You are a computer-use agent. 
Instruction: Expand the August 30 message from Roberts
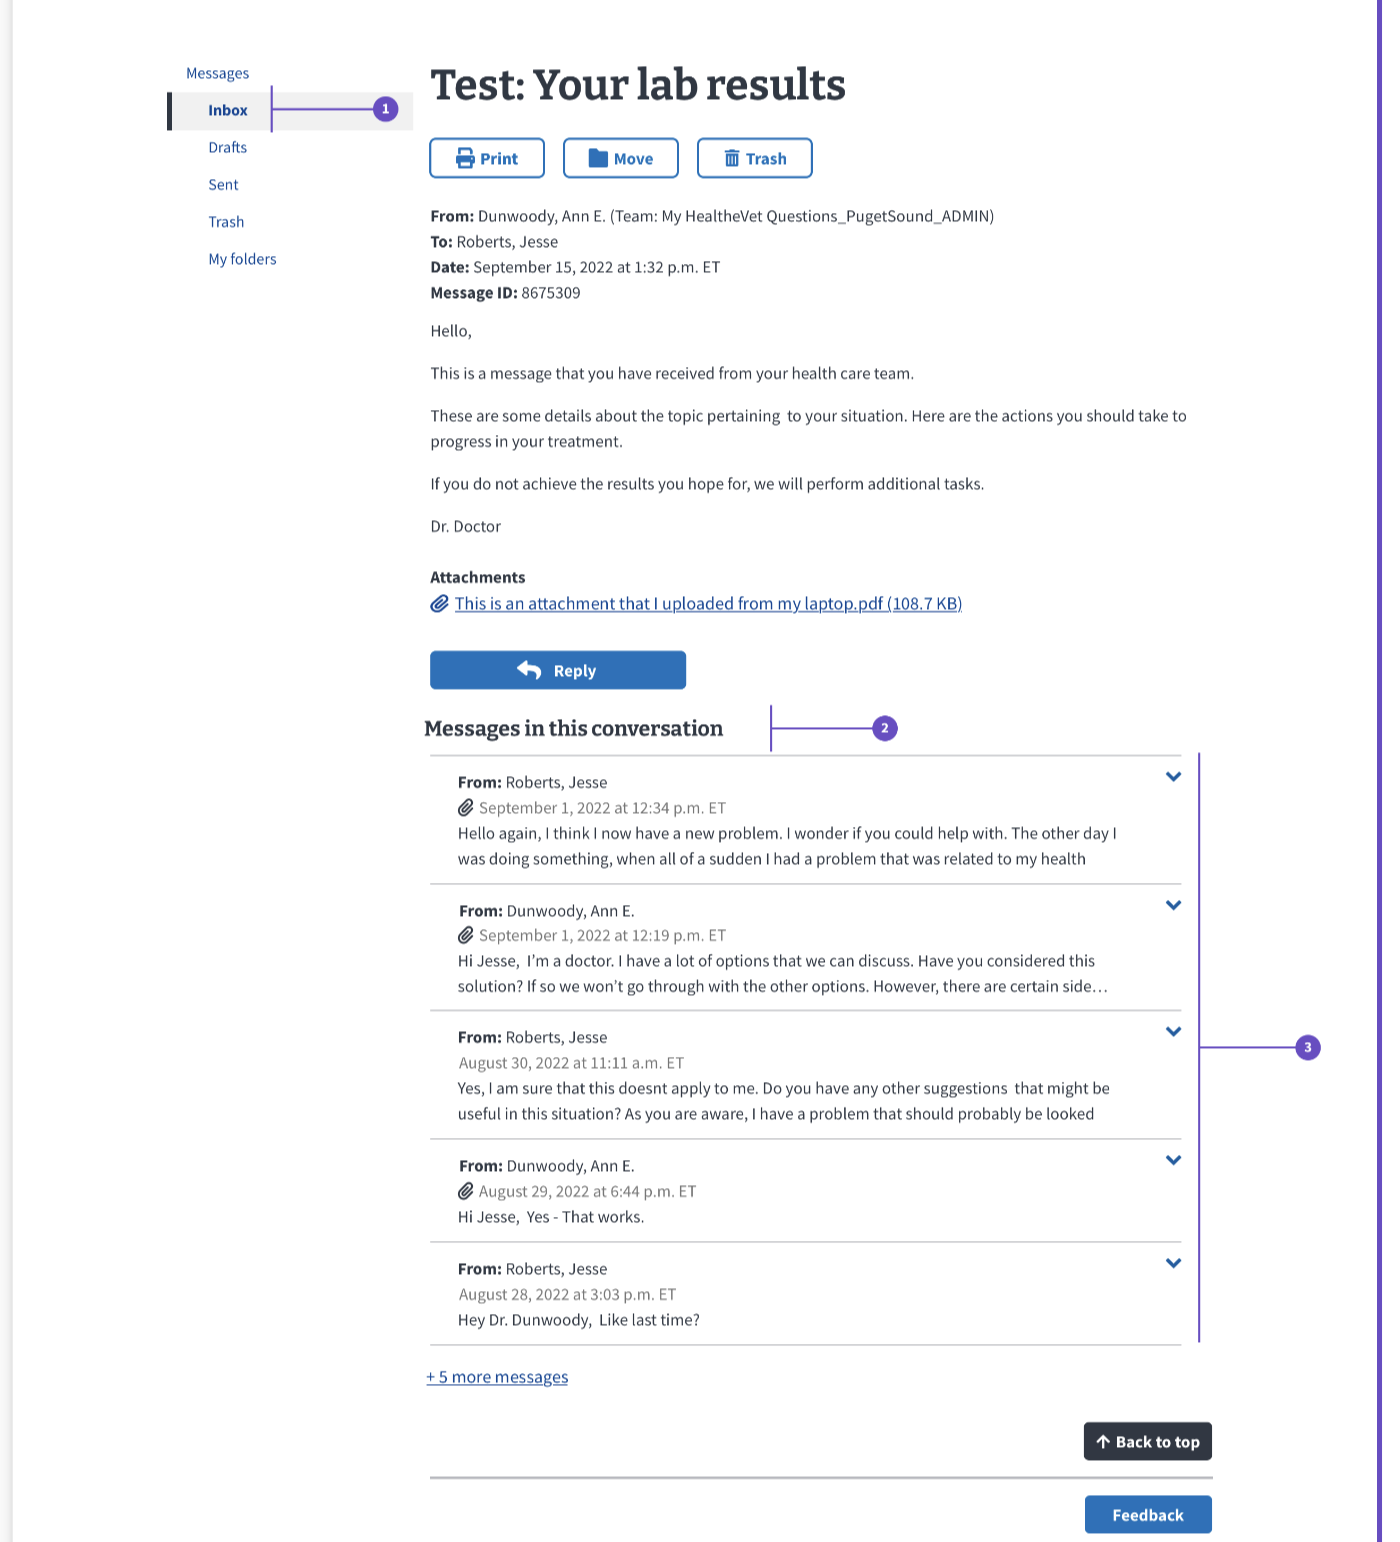click(1174, 1031)
